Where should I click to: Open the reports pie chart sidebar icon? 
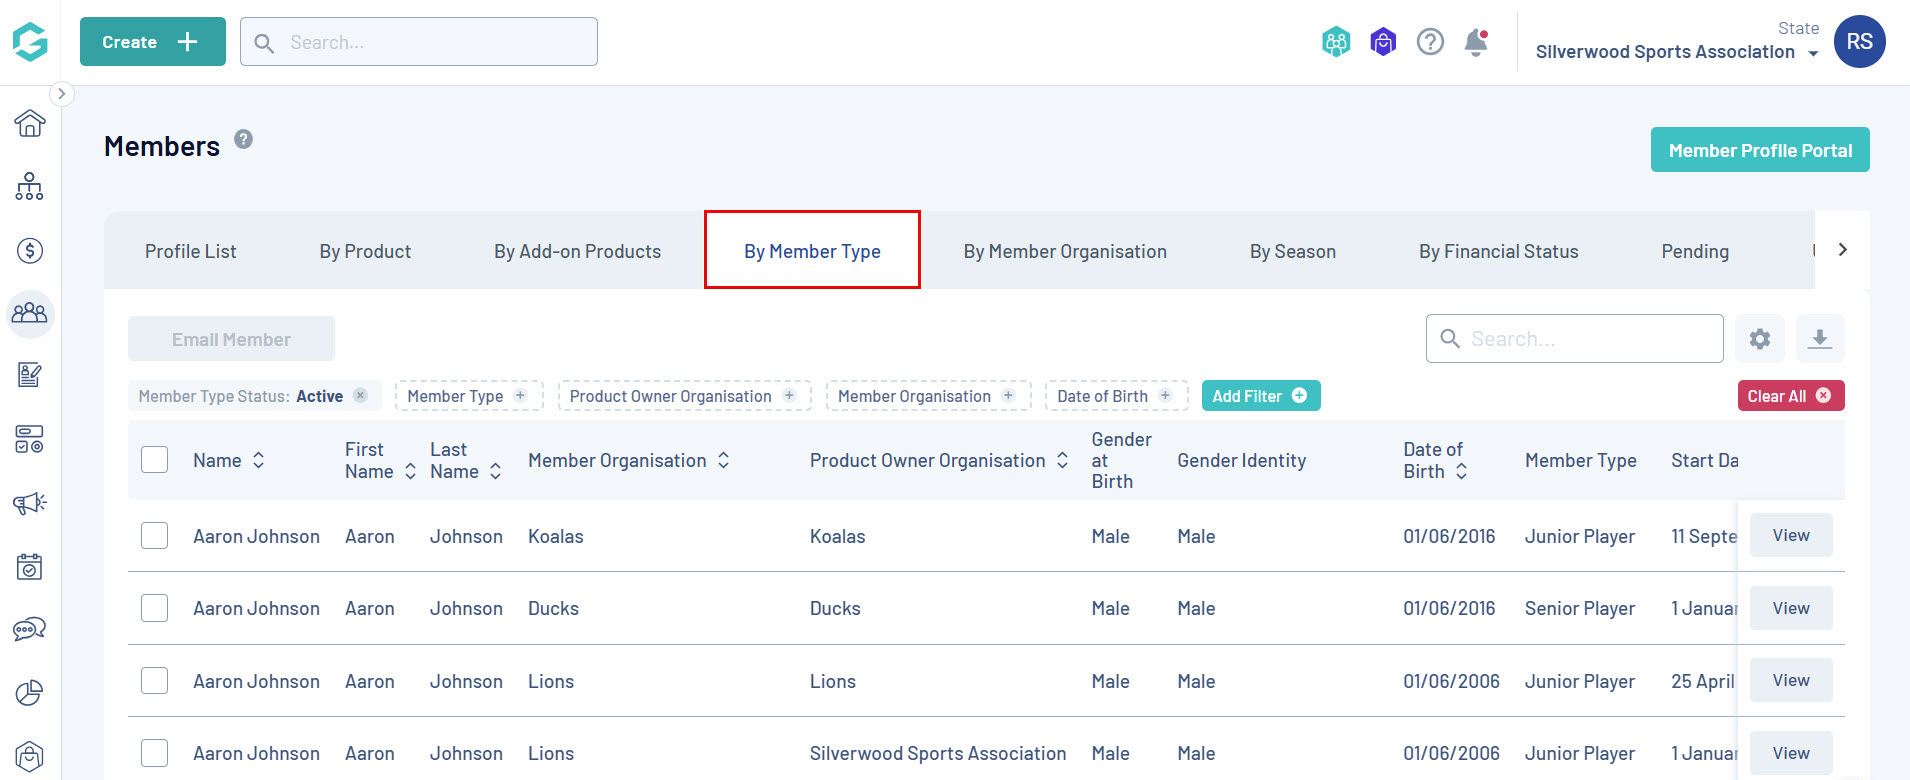point(30,693)
